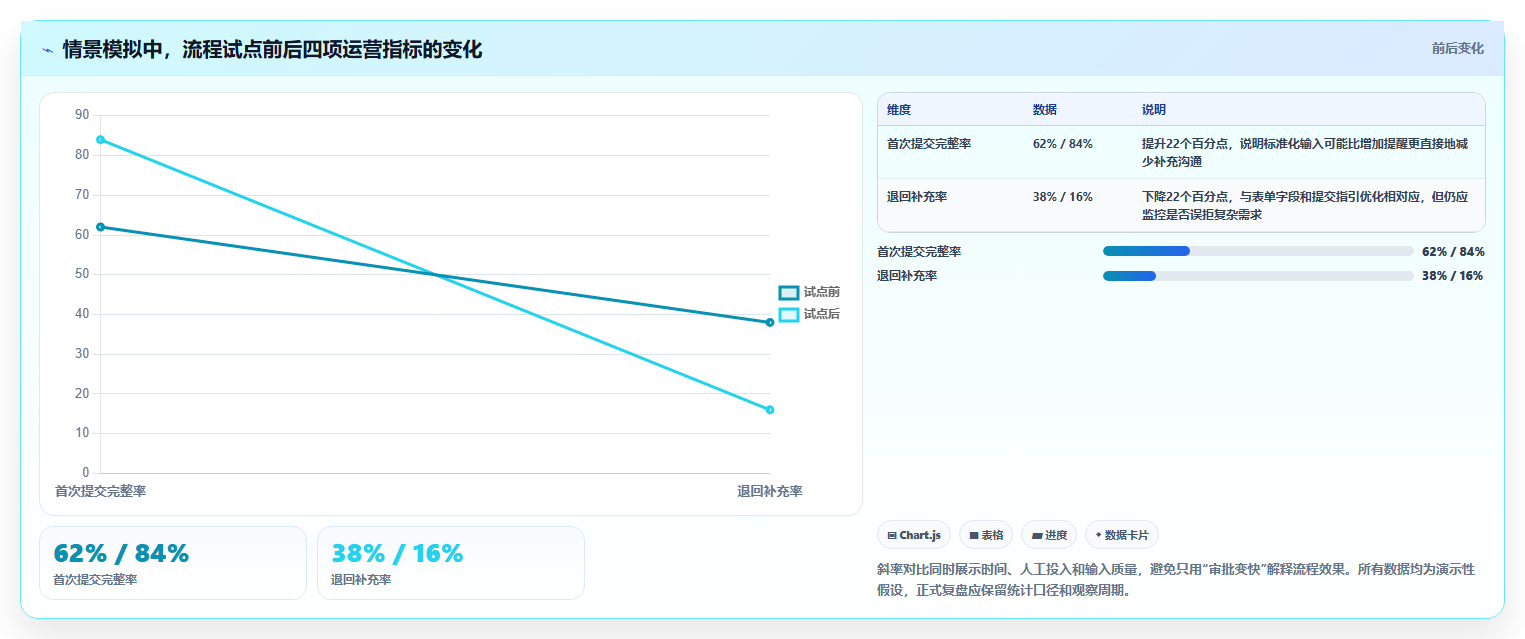The width and height of the screenshot is (1525, 639).
Task: Open the 62% / 84% data card
Action: [173, 563]
